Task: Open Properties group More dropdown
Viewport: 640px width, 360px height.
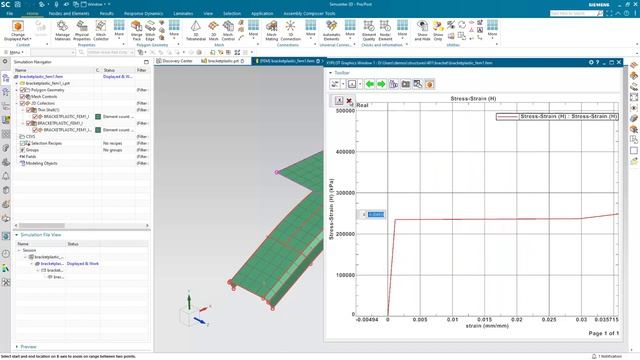Action: tap(119, 31)
